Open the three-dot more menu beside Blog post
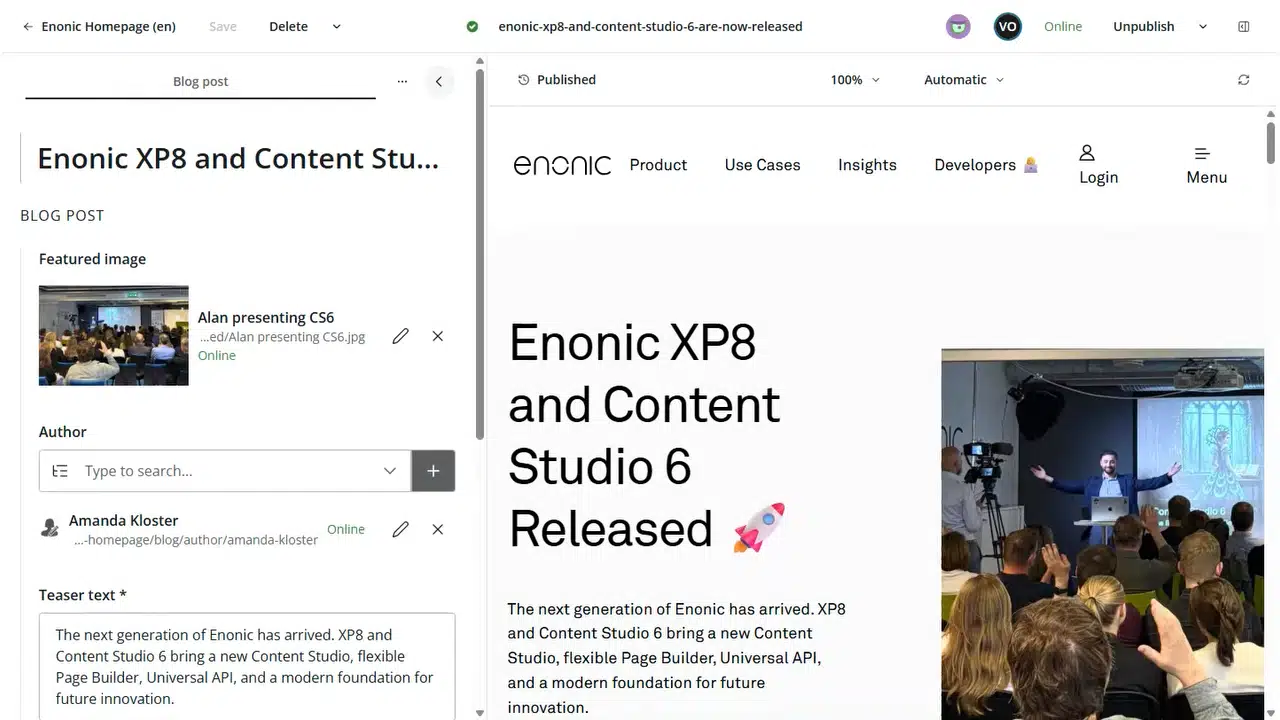 (x=402, y=82)
